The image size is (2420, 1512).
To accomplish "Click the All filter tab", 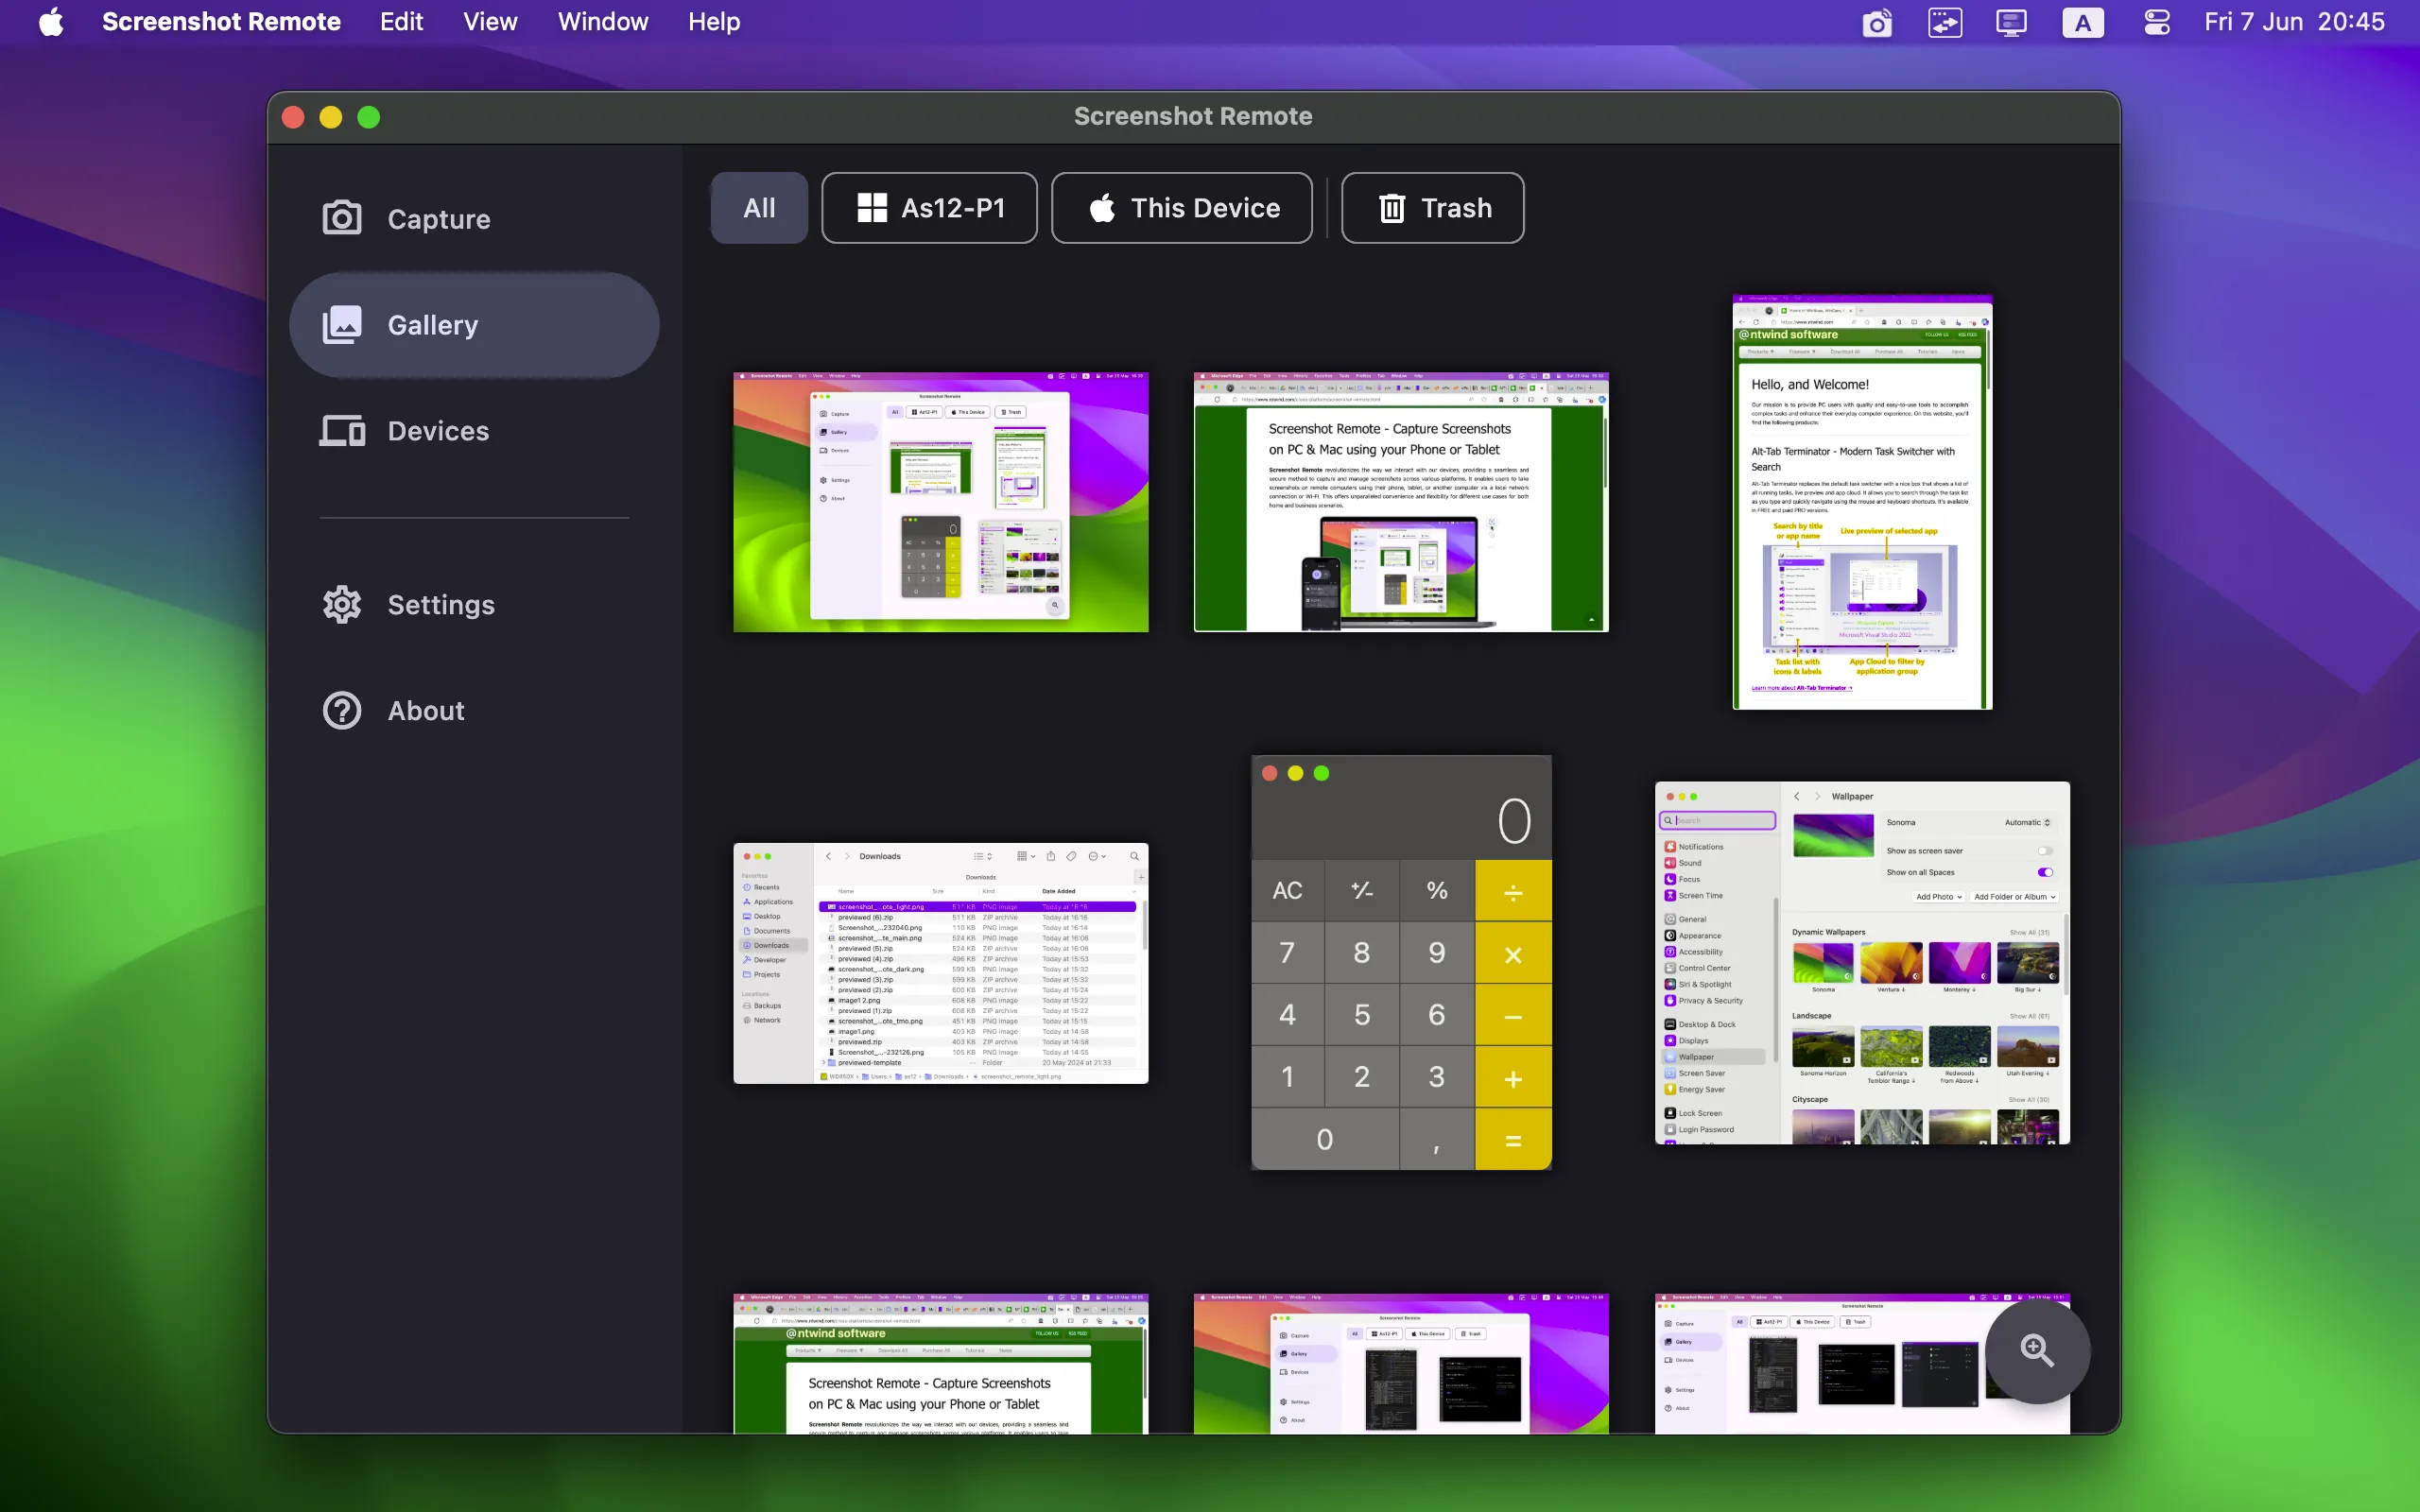I will 758,207.
